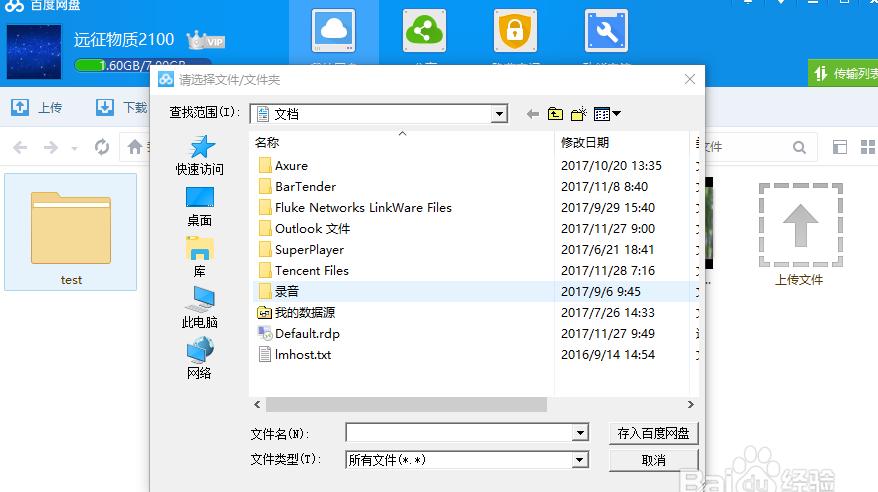Screen dimensions: 878x492
Task: Open the view menu dropdown icon
Action: coord(607,114)
